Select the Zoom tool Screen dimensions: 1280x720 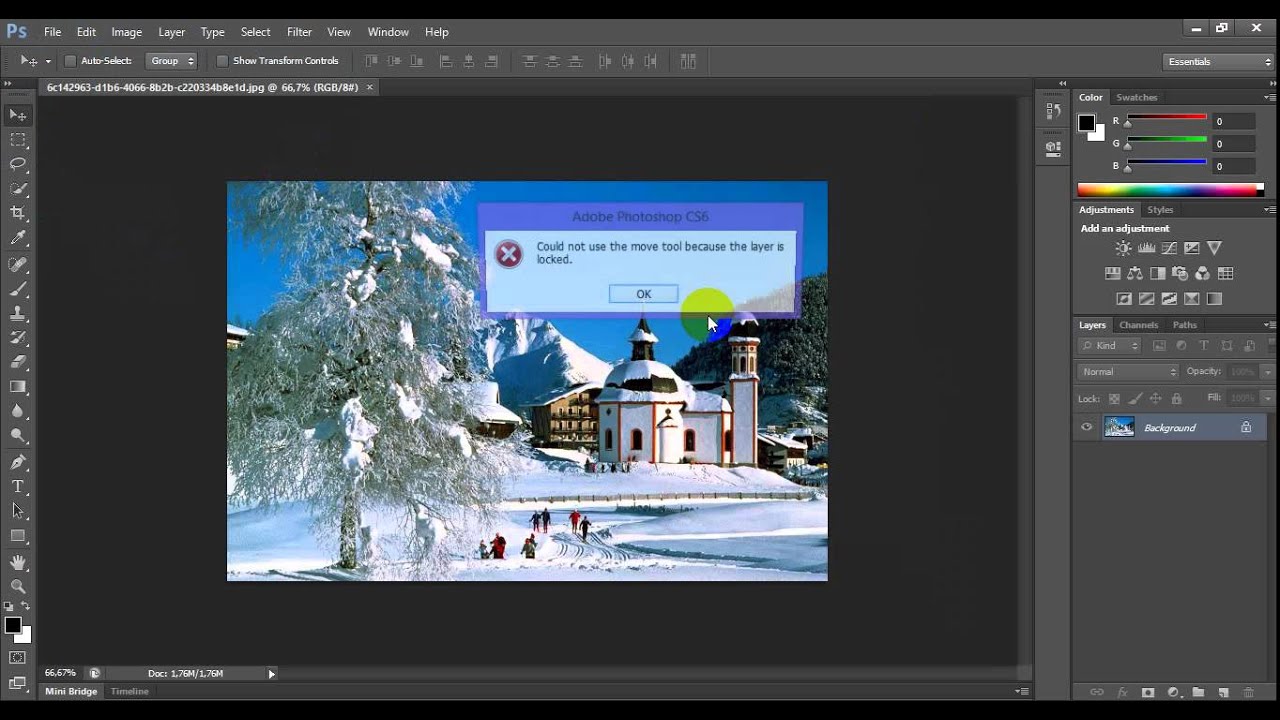[18, 587]
